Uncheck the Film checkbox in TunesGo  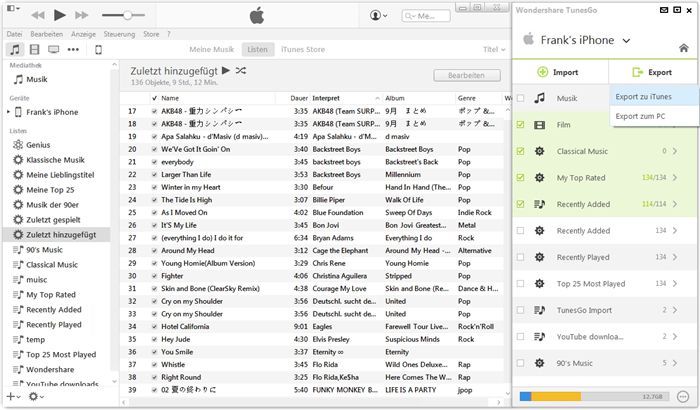pyautogui.click(x=521, y=125)
